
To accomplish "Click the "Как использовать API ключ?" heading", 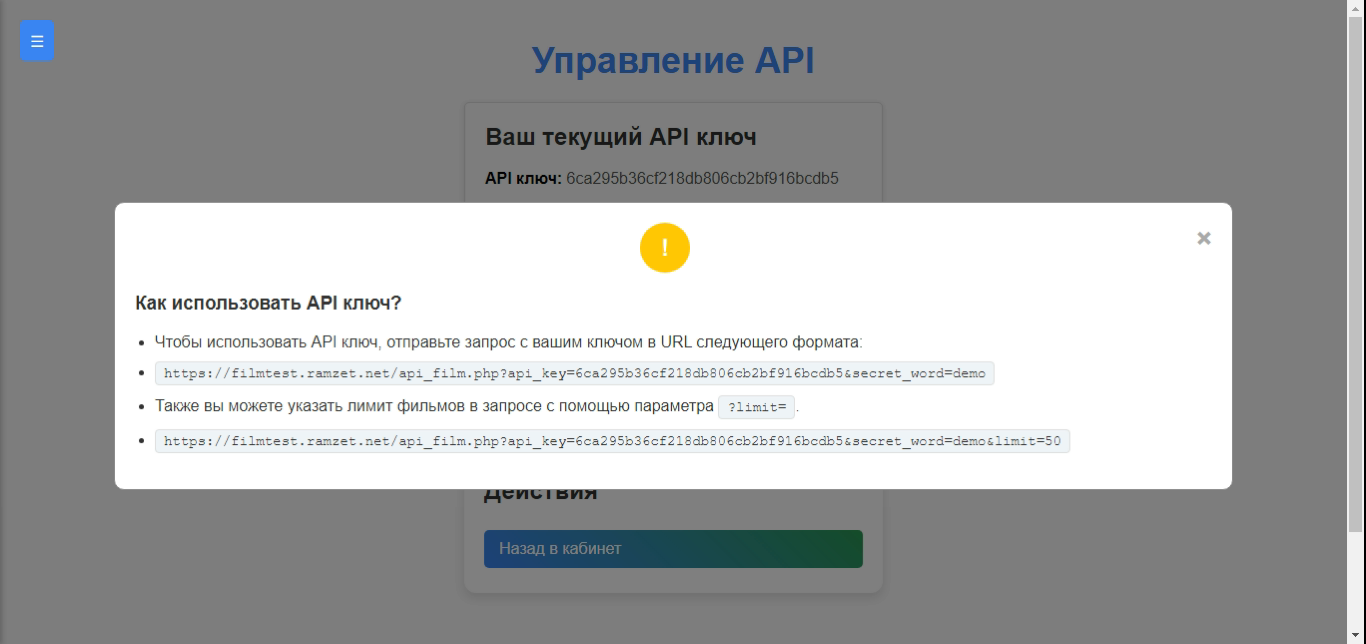I will point(268,303).
